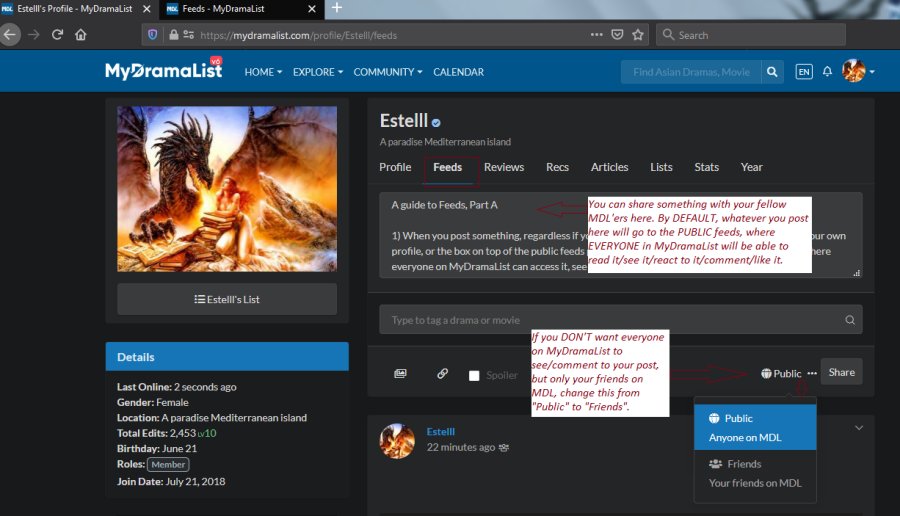Click the 22 minutes ago timestamp
Image resolution: width=900 pixels, height=516 pixels.
pyautogui.click(x=461, y=447)
